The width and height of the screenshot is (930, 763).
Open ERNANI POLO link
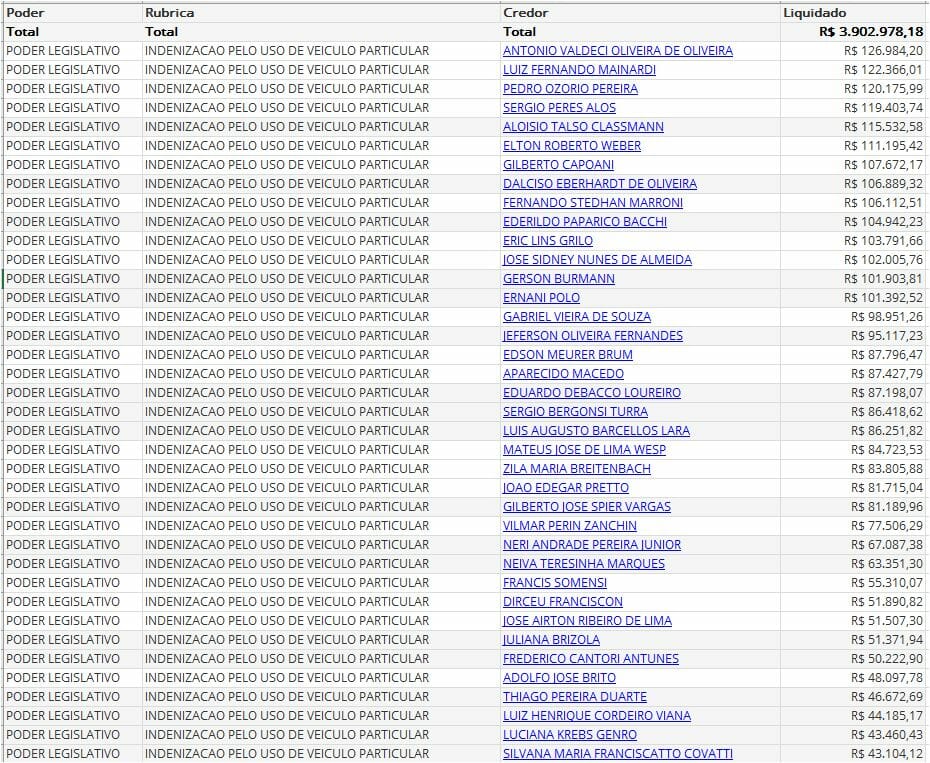542,298
